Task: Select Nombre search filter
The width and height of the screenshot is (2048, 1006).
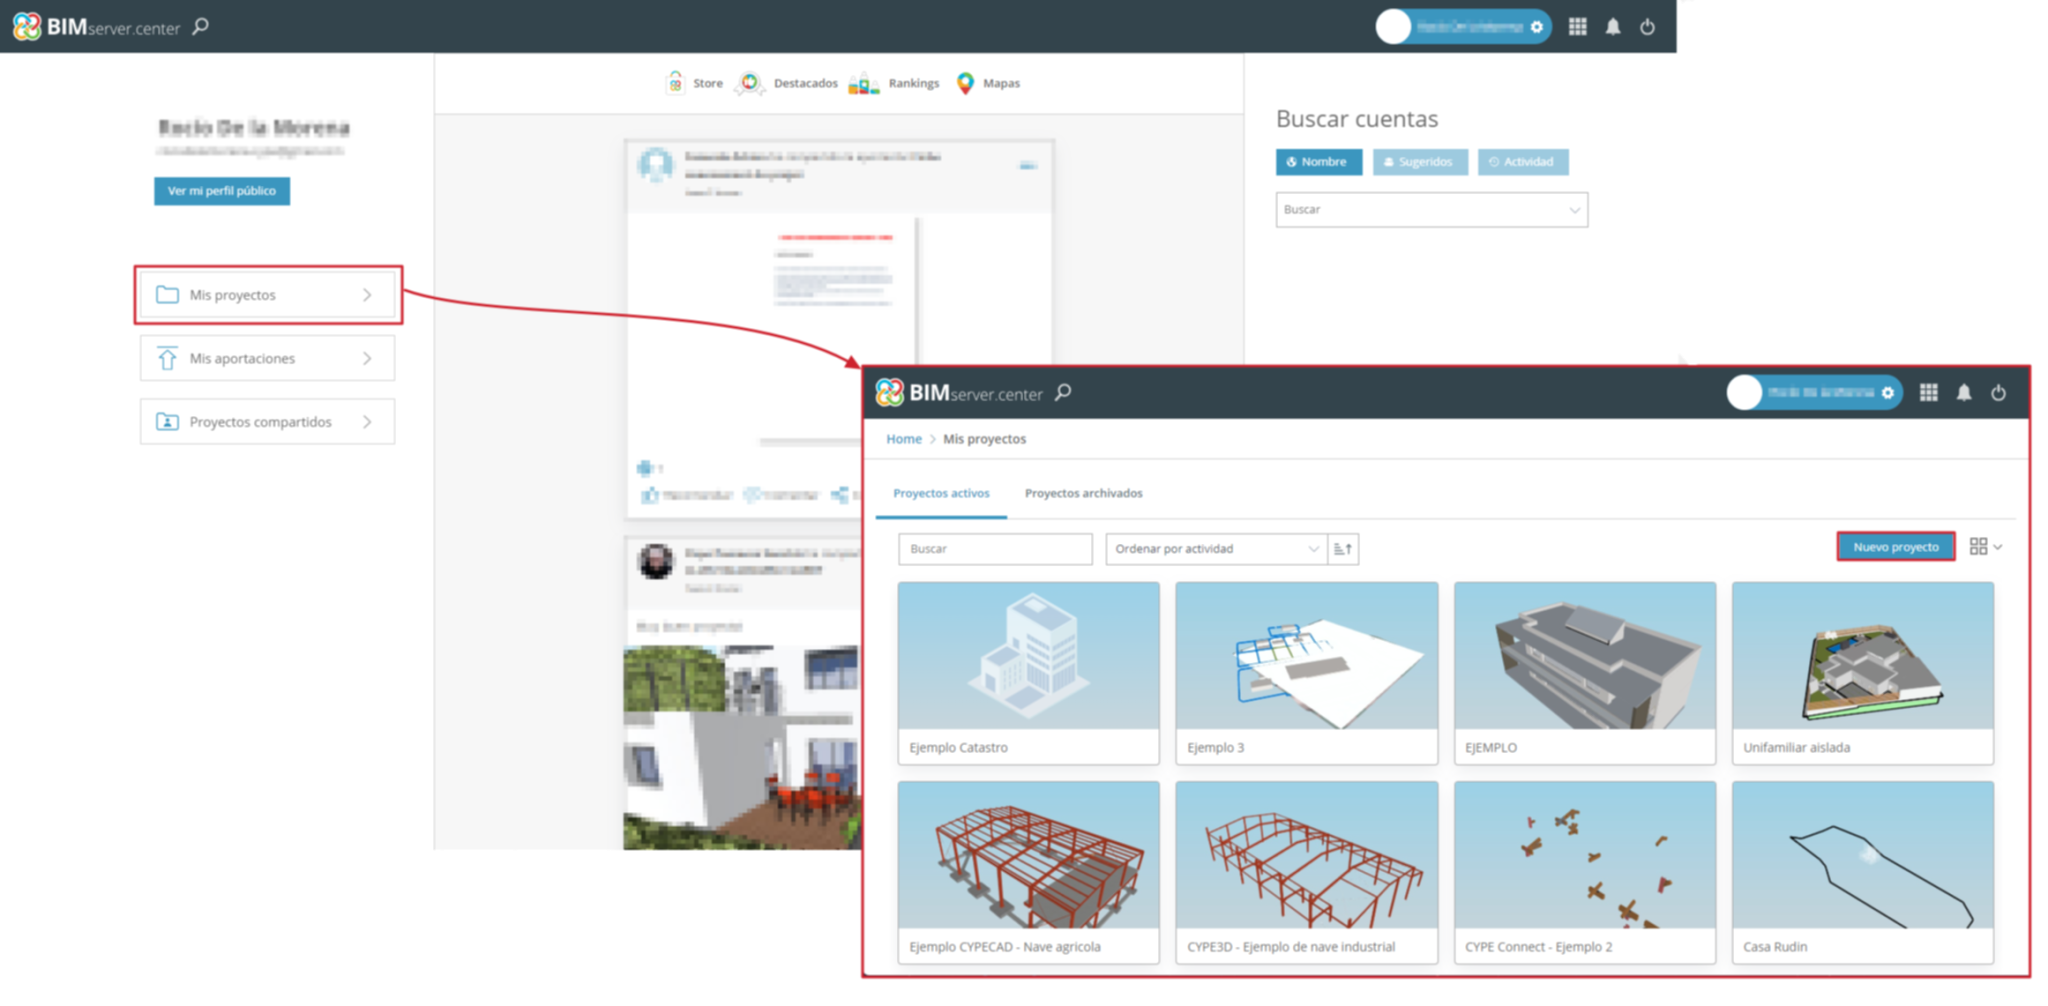Action: [1318, 162]
